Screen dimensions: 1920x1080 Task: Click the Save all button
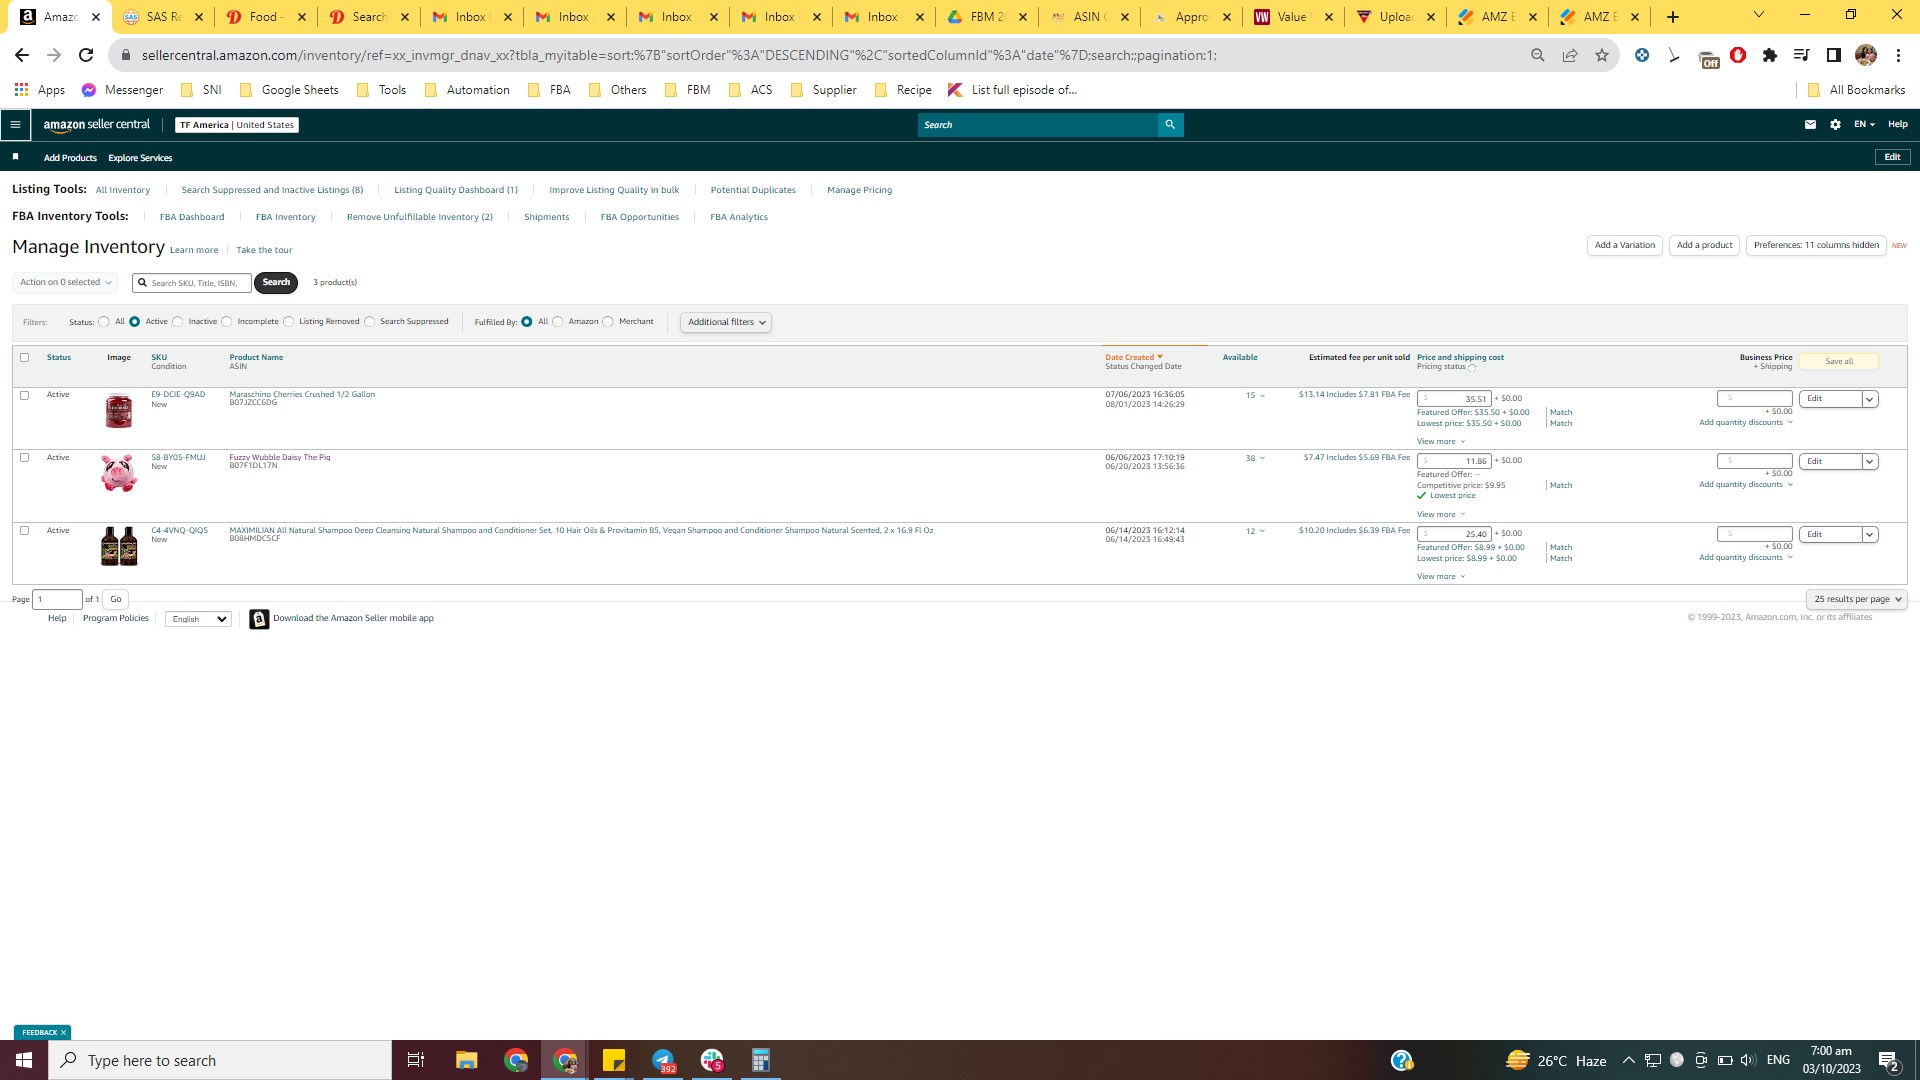1839,361
